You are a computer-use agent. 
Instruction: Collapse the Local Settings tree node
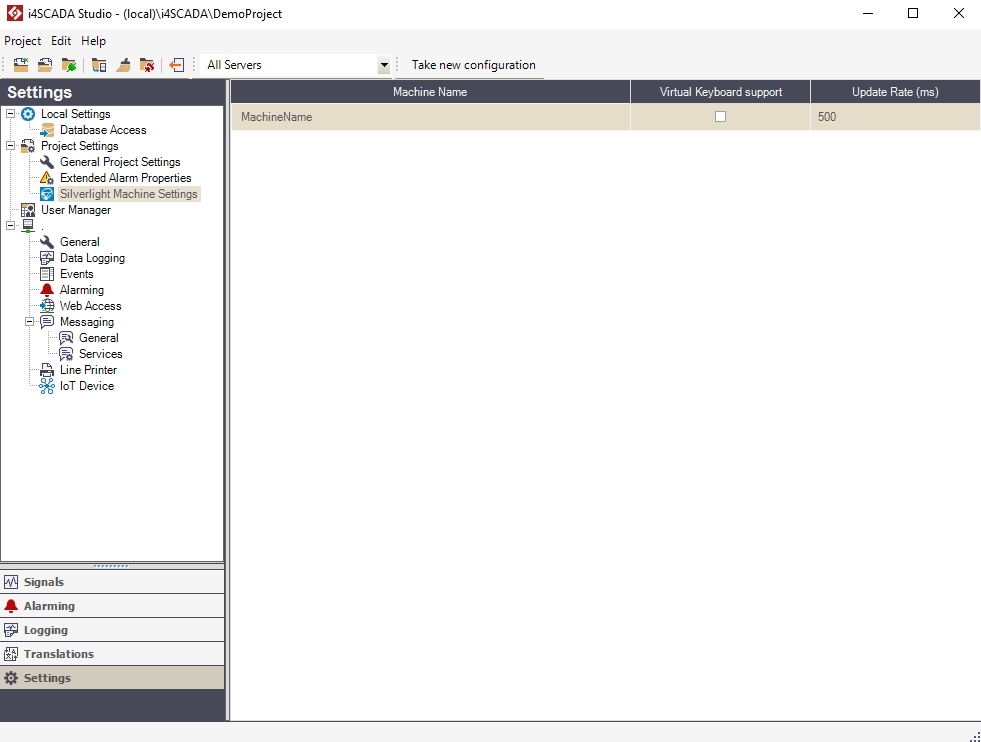tap(11, 114)
